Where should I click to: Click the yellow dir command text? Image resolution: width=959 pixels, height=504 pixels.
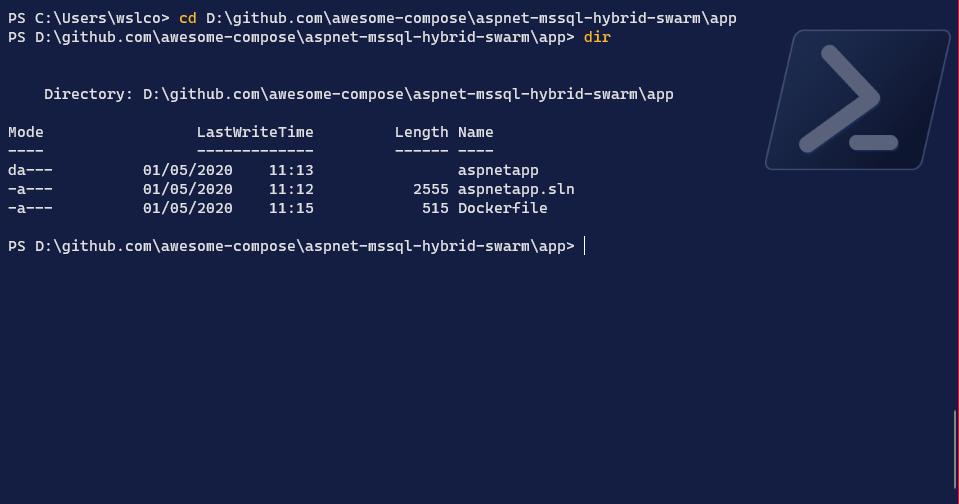click(x=597, y=37)
